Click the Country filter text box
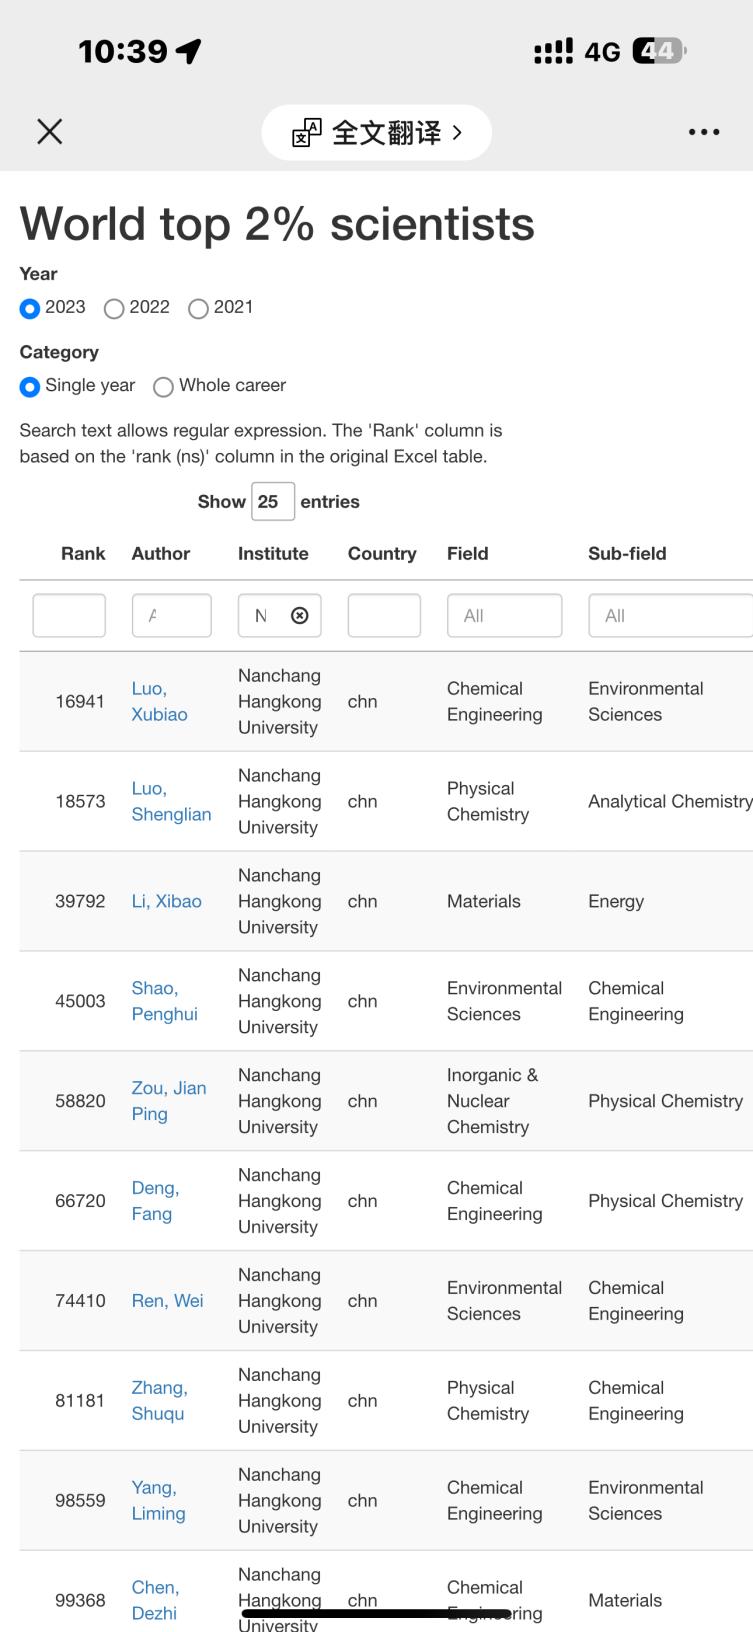 tap(384, 616)
